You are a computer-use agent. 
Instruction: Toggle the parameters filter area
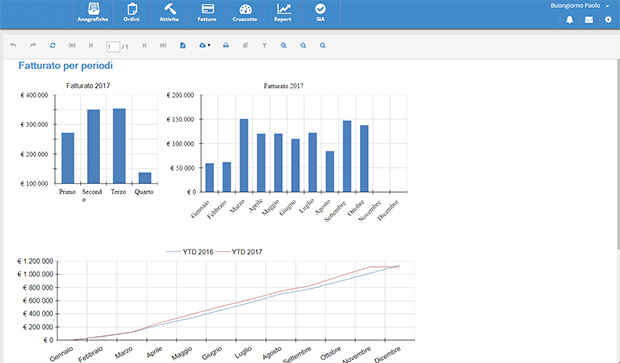[265, 45]
